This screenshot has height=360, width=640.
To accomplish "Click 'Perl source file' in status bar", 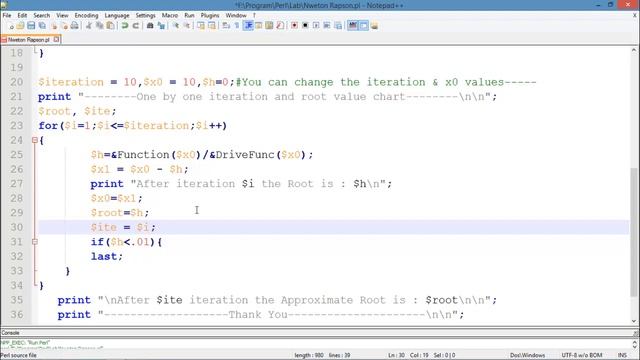I will 19,355.
